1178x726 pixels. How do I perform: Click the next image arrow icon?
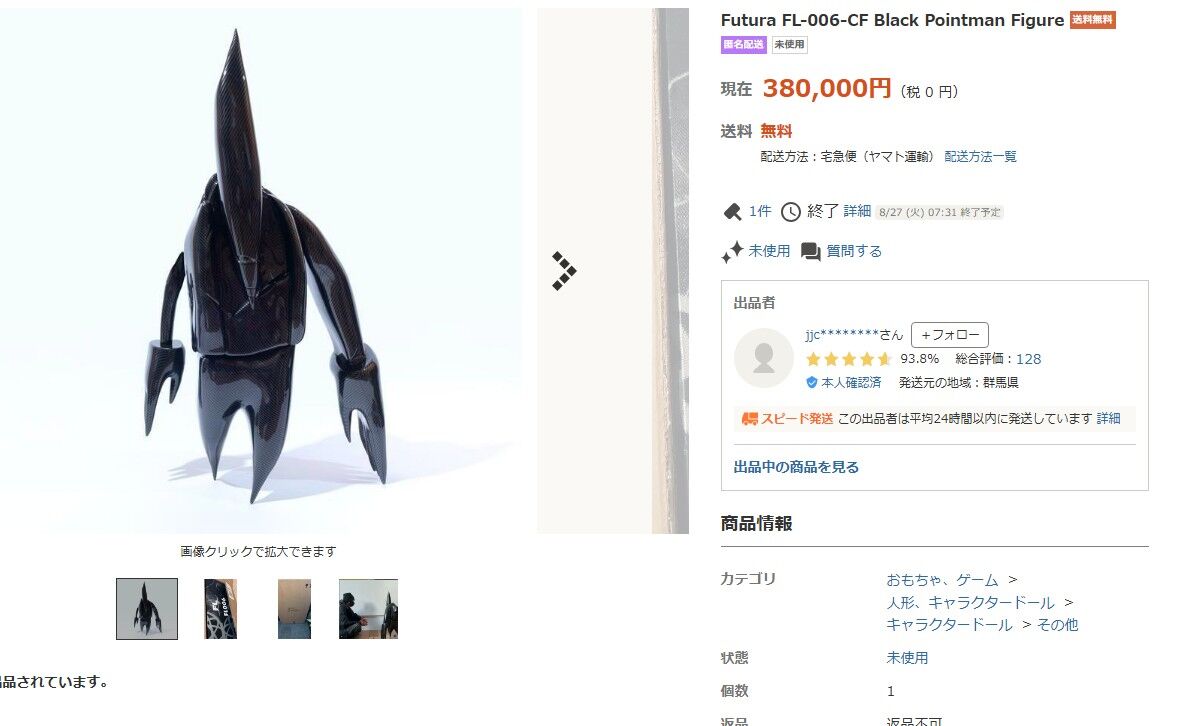564,271
